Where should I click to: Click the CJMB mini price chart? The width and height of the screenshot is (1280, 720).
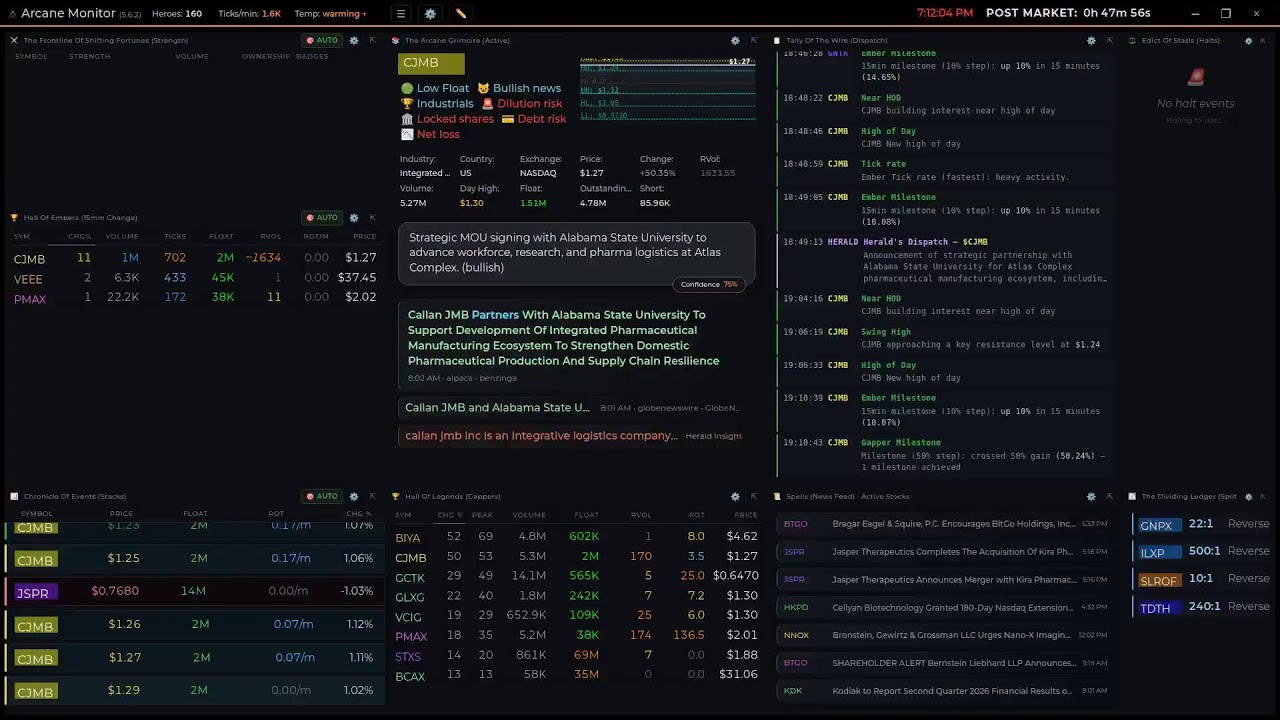click(667, 88)
